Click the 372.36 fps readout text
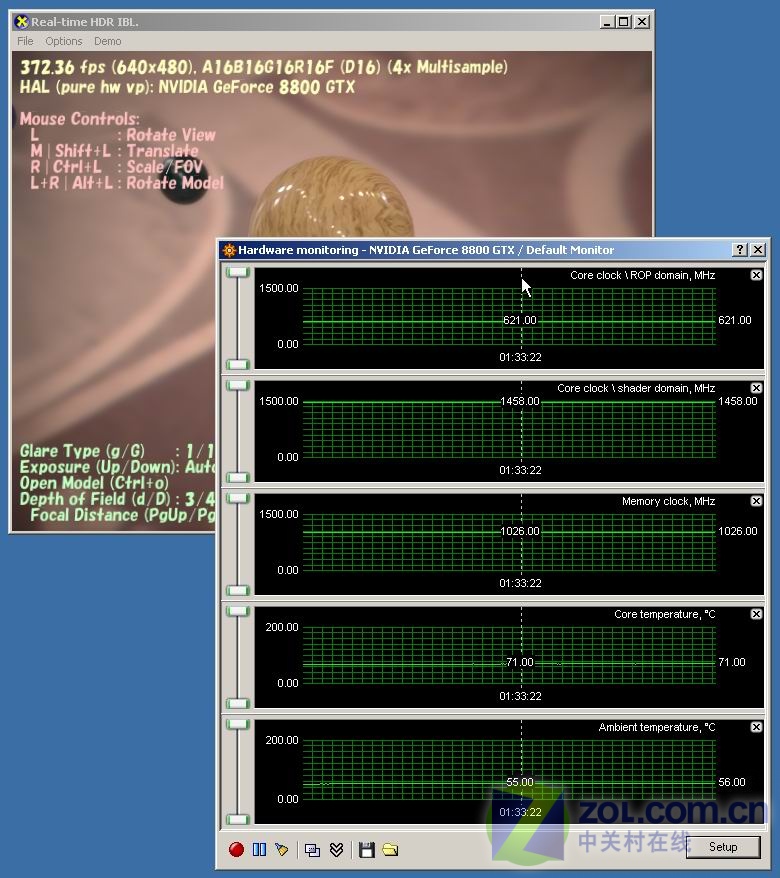The width and height of the screenshot is (780, 878). click(63, 67)
